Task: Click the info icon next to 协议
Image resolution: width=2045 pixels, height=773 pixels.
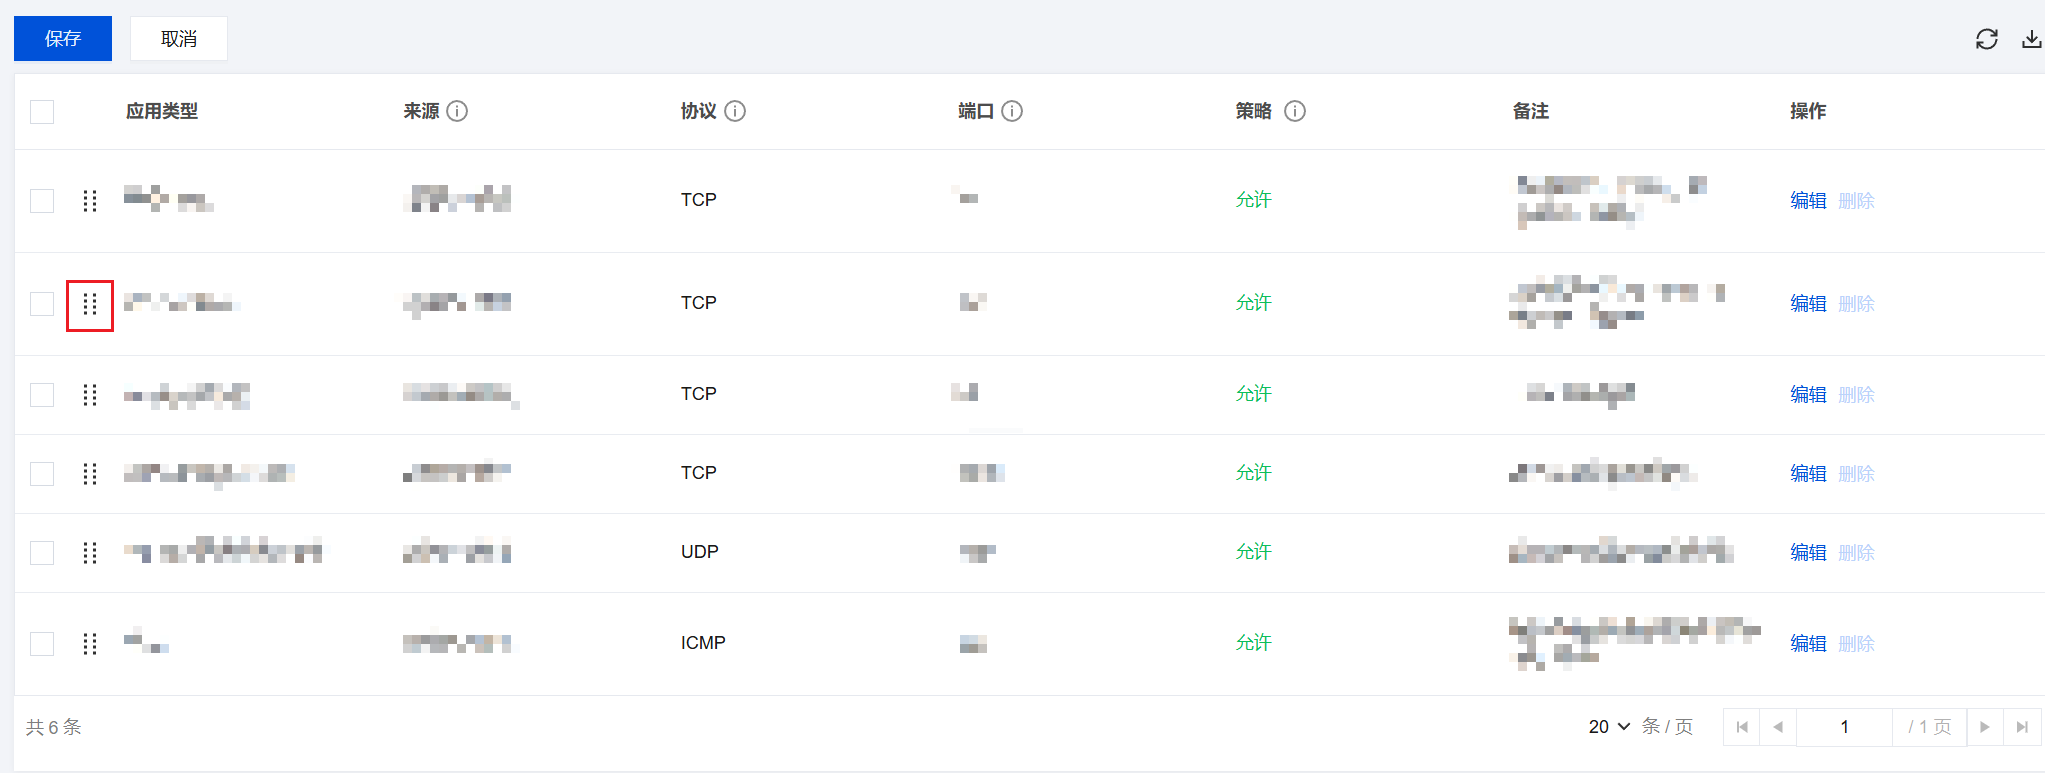Action: [x=735, y=111]
